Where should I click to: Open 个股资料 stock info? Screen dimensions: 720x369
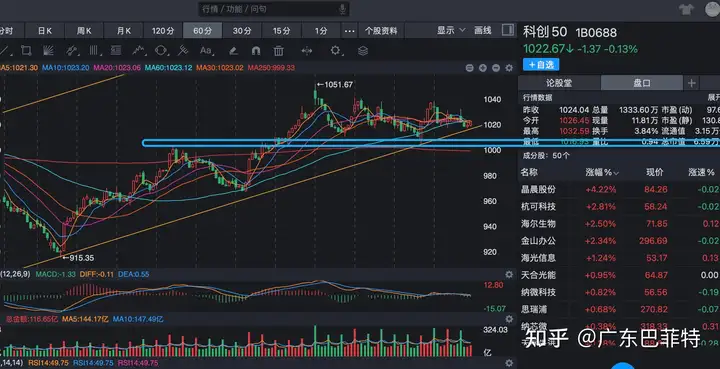point(381,31)
